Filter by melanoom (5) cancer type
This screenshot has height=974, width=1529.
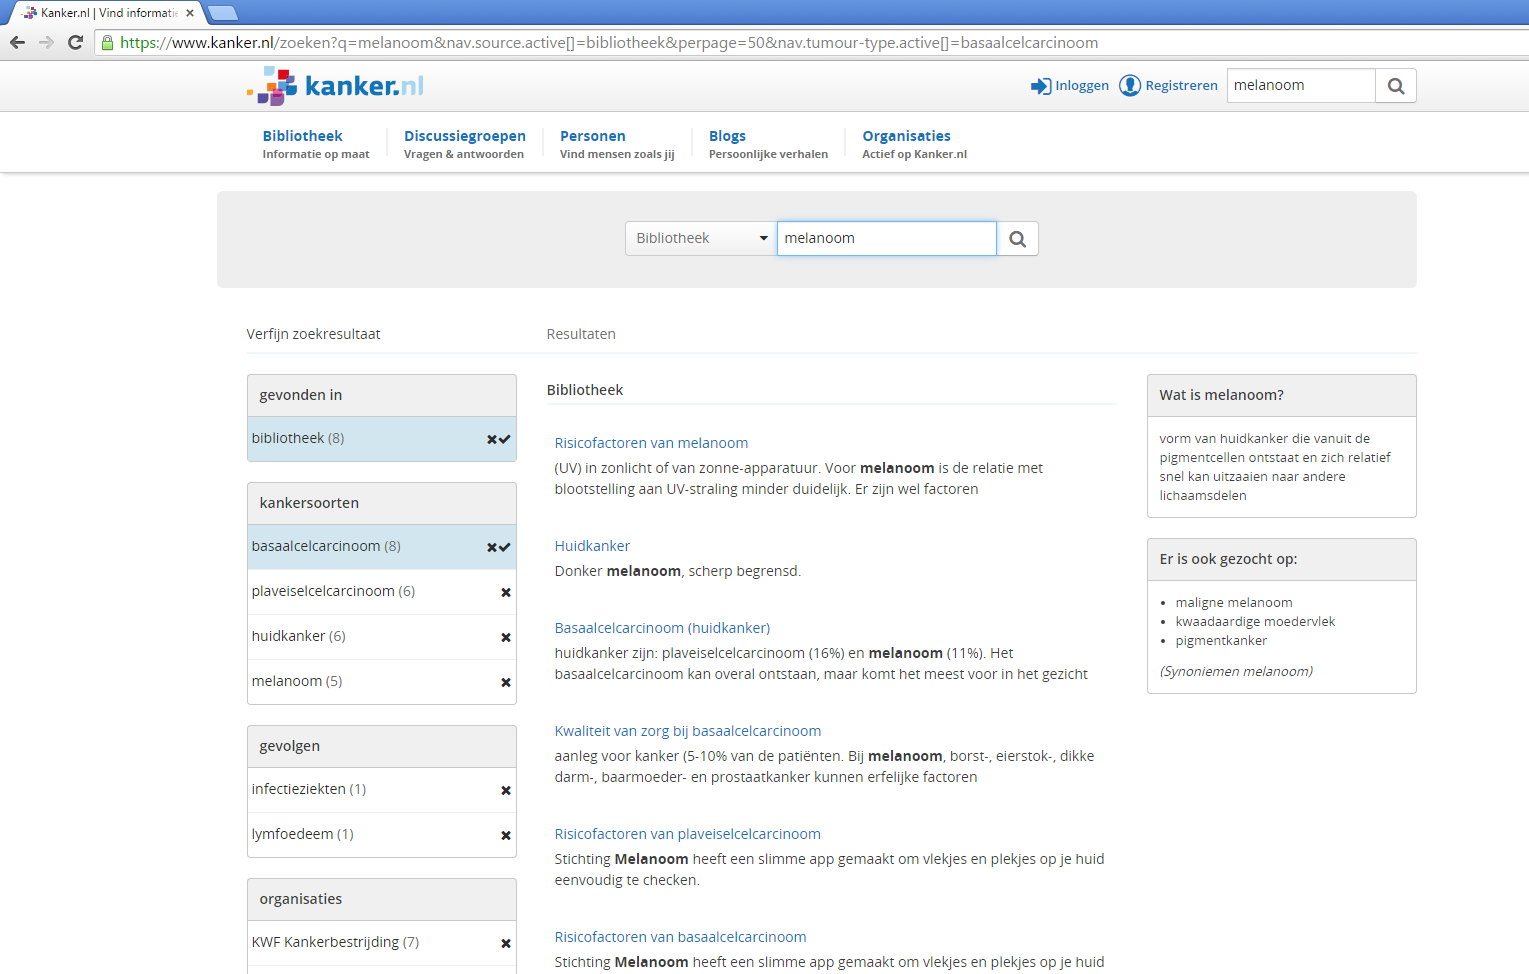pos(297,681)
